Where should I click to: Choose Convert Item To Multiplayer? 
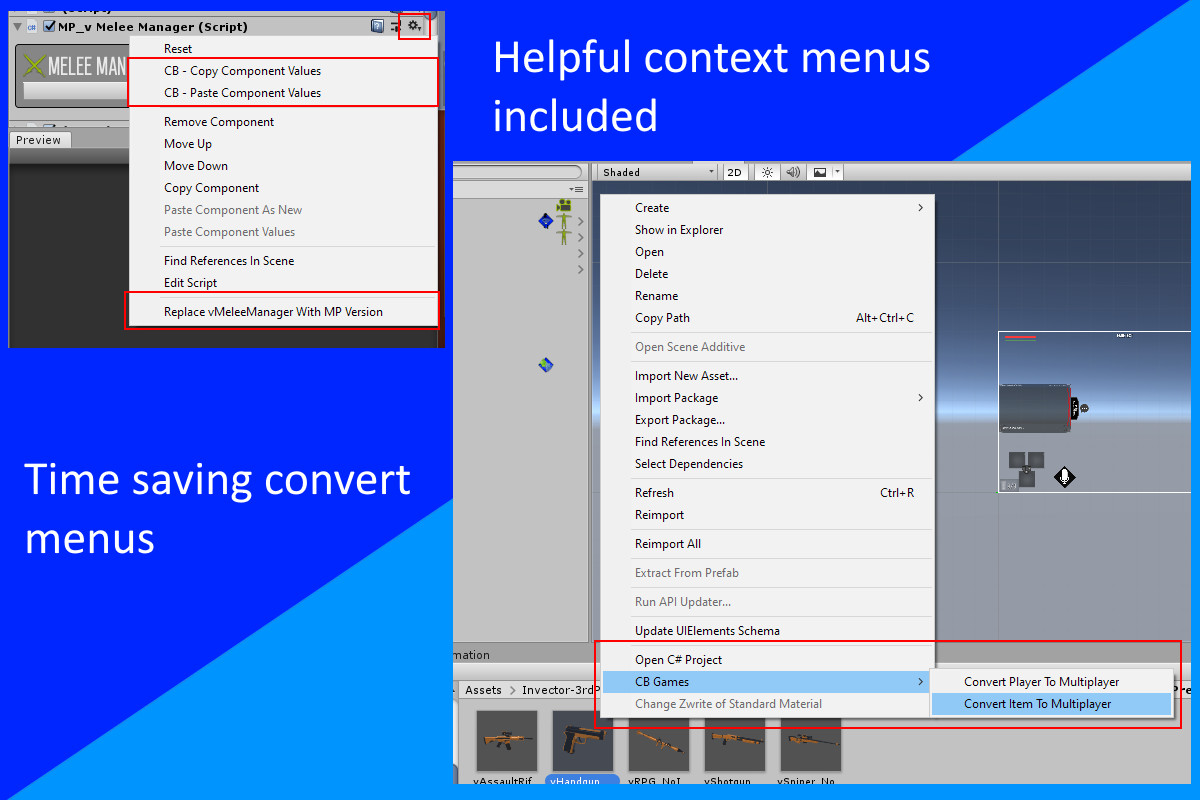(1051, 704)
